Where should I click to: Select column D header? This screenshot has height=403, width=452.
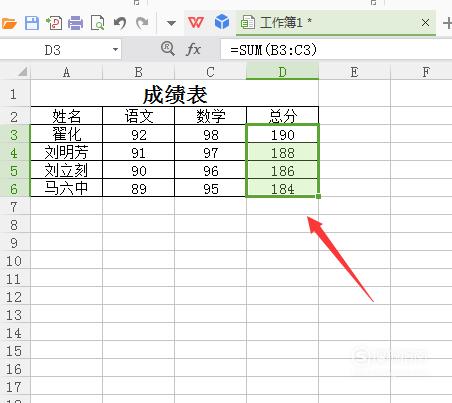coord(282,72)
